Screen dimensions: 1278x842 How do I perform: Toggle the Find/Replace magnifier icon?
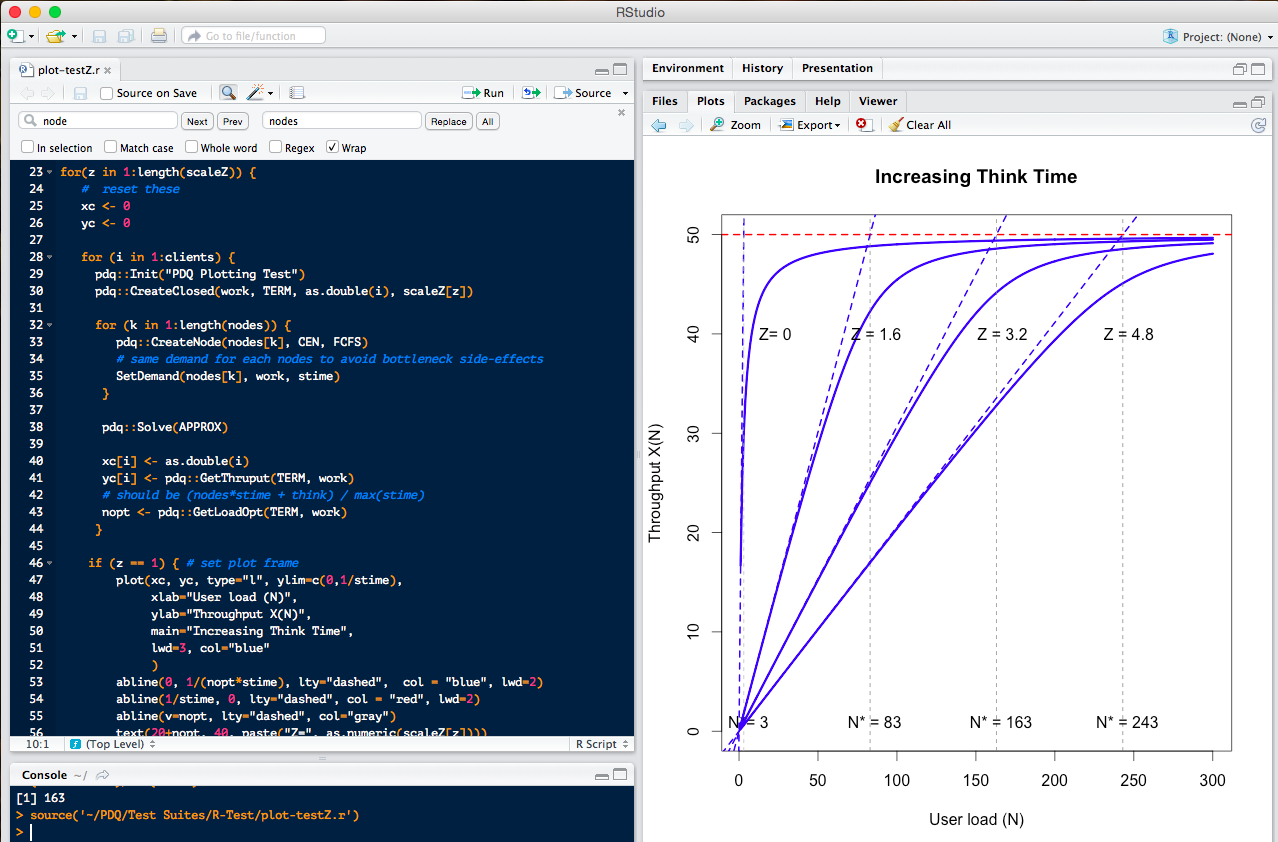tap(228, 93)
